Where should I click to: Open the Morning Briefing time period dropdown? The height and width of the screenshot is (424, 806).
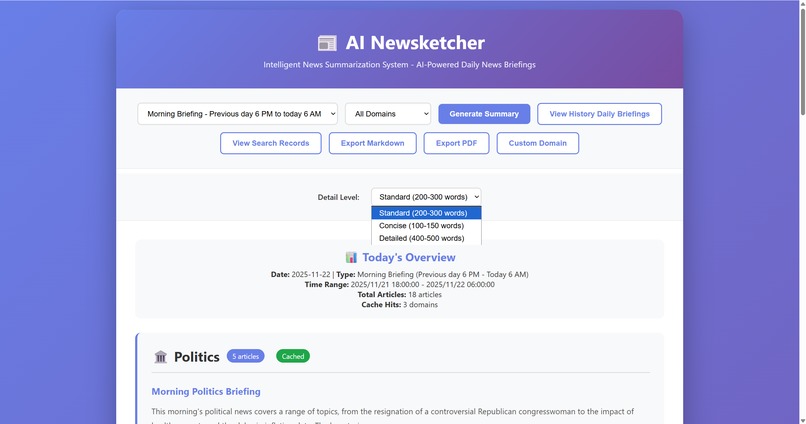(x=237, y=114)
